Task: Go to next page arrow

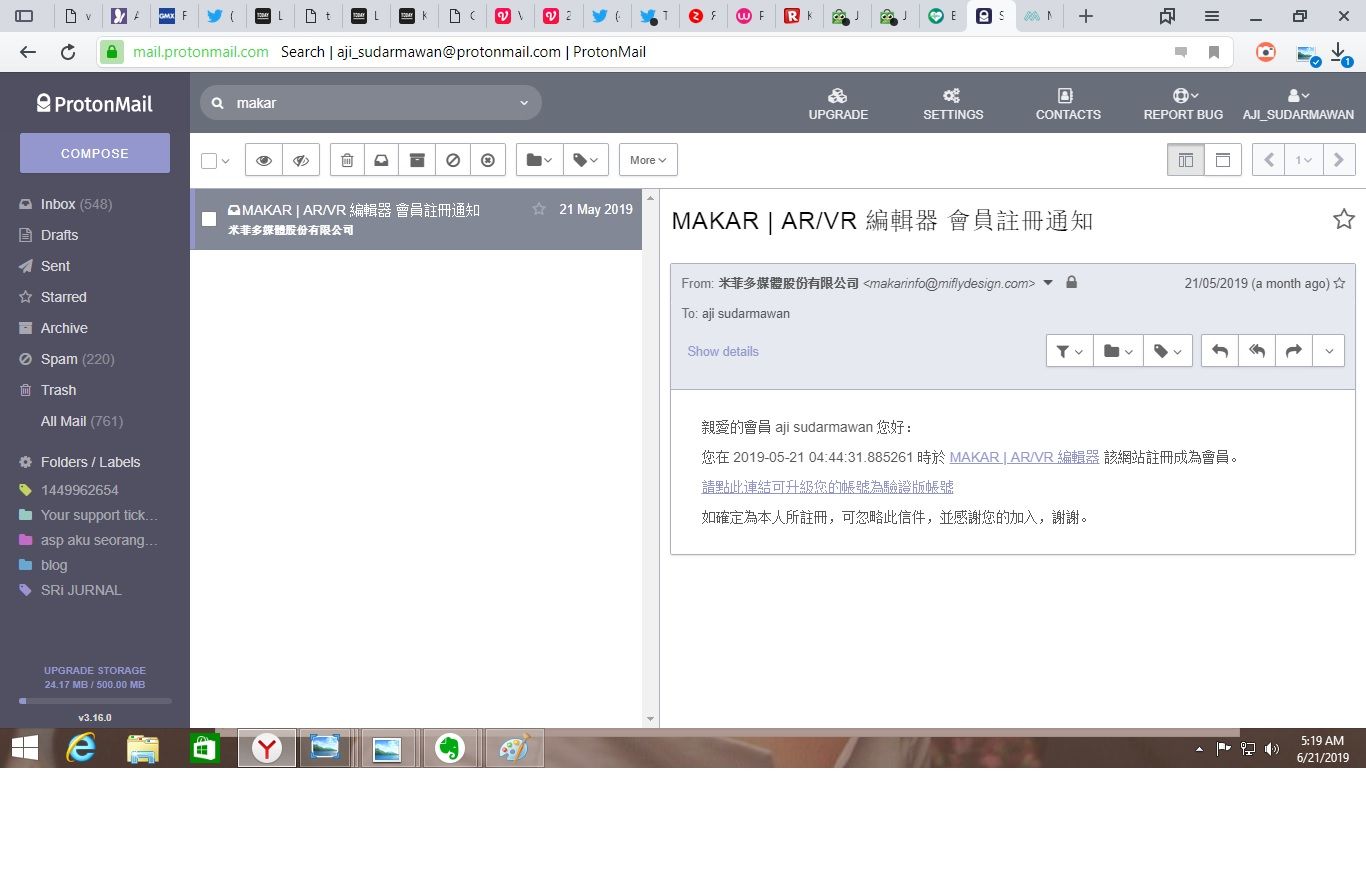Action: pyautogui.click(x=1339, y=160)
